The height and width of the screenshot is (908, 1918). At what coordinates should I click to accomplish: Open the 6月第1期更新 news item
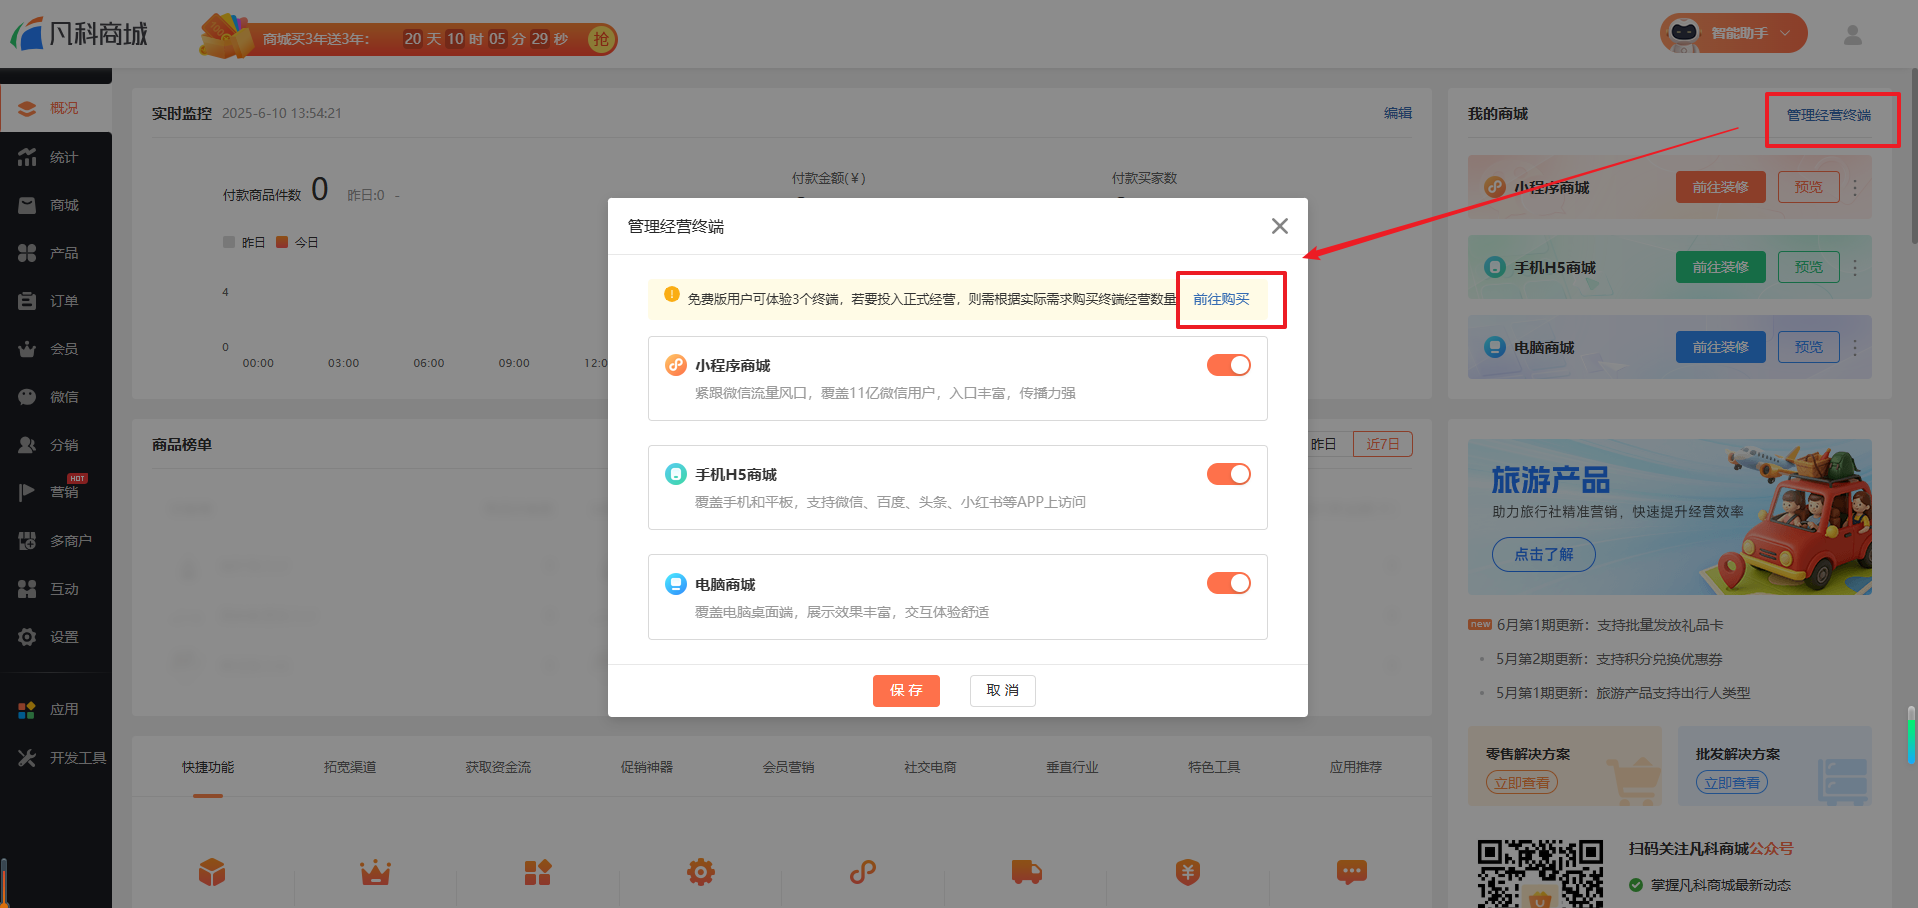[x=1610, y=625]
